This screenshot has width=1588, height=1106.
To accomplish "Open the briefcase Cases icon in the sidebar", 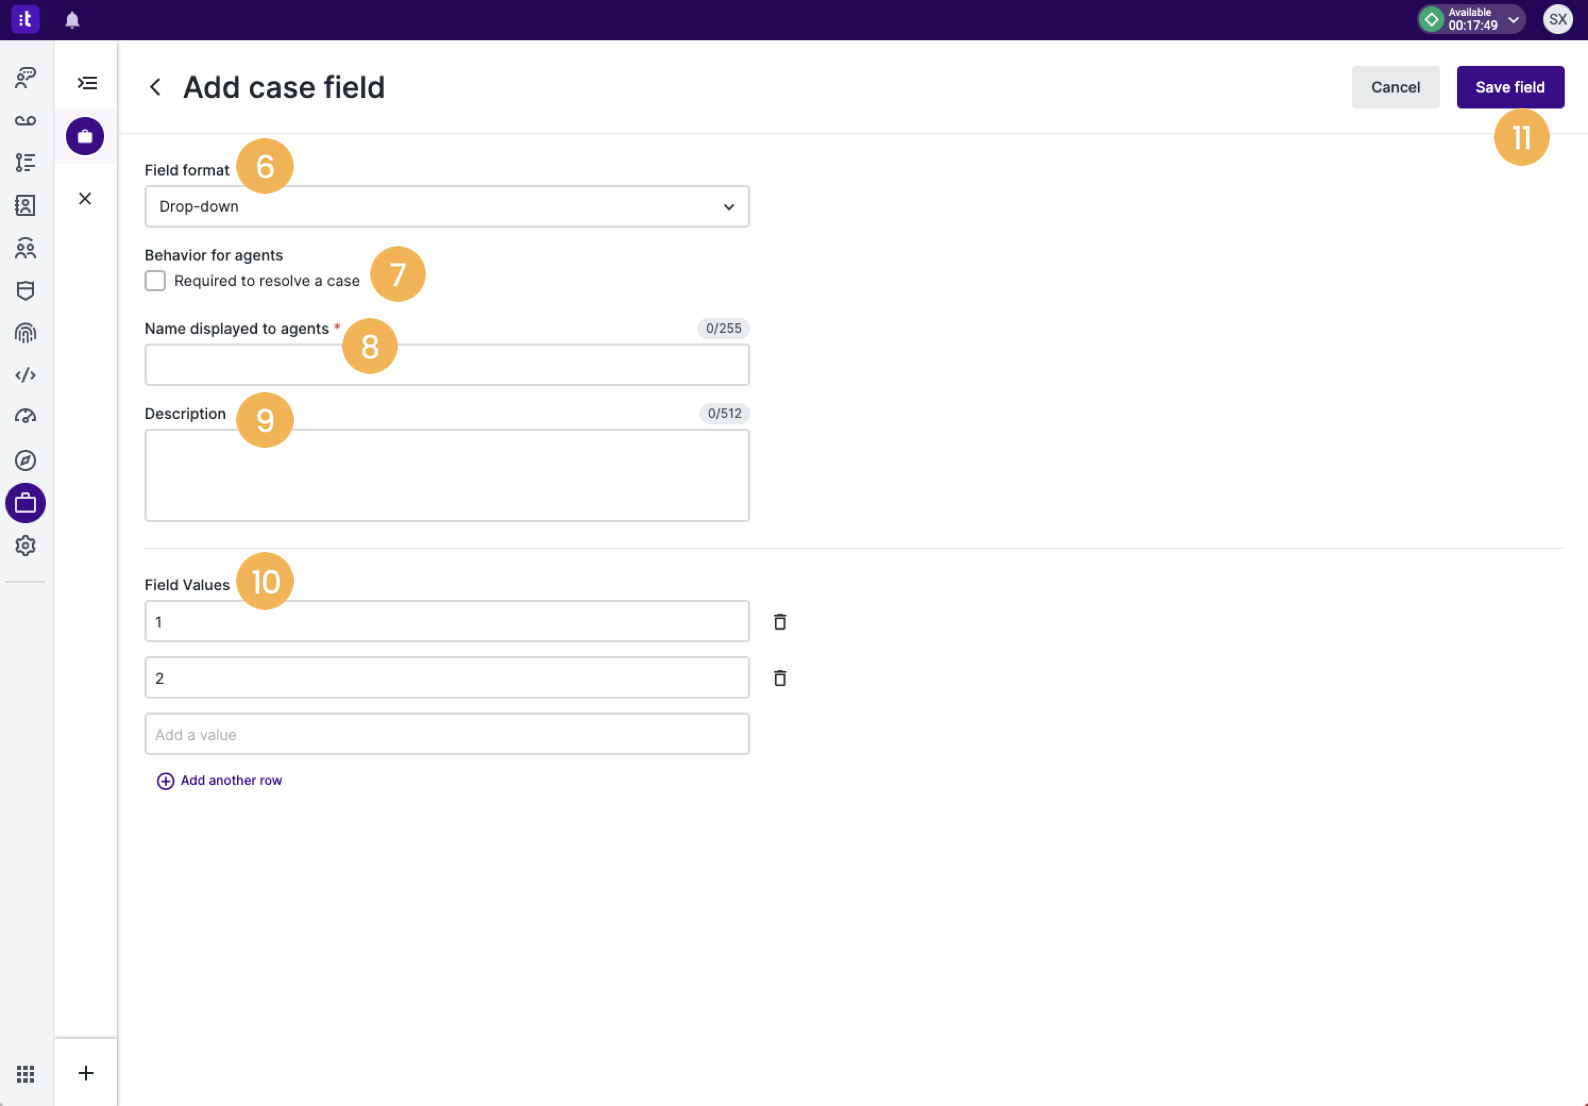I will (x=26, y=503).
